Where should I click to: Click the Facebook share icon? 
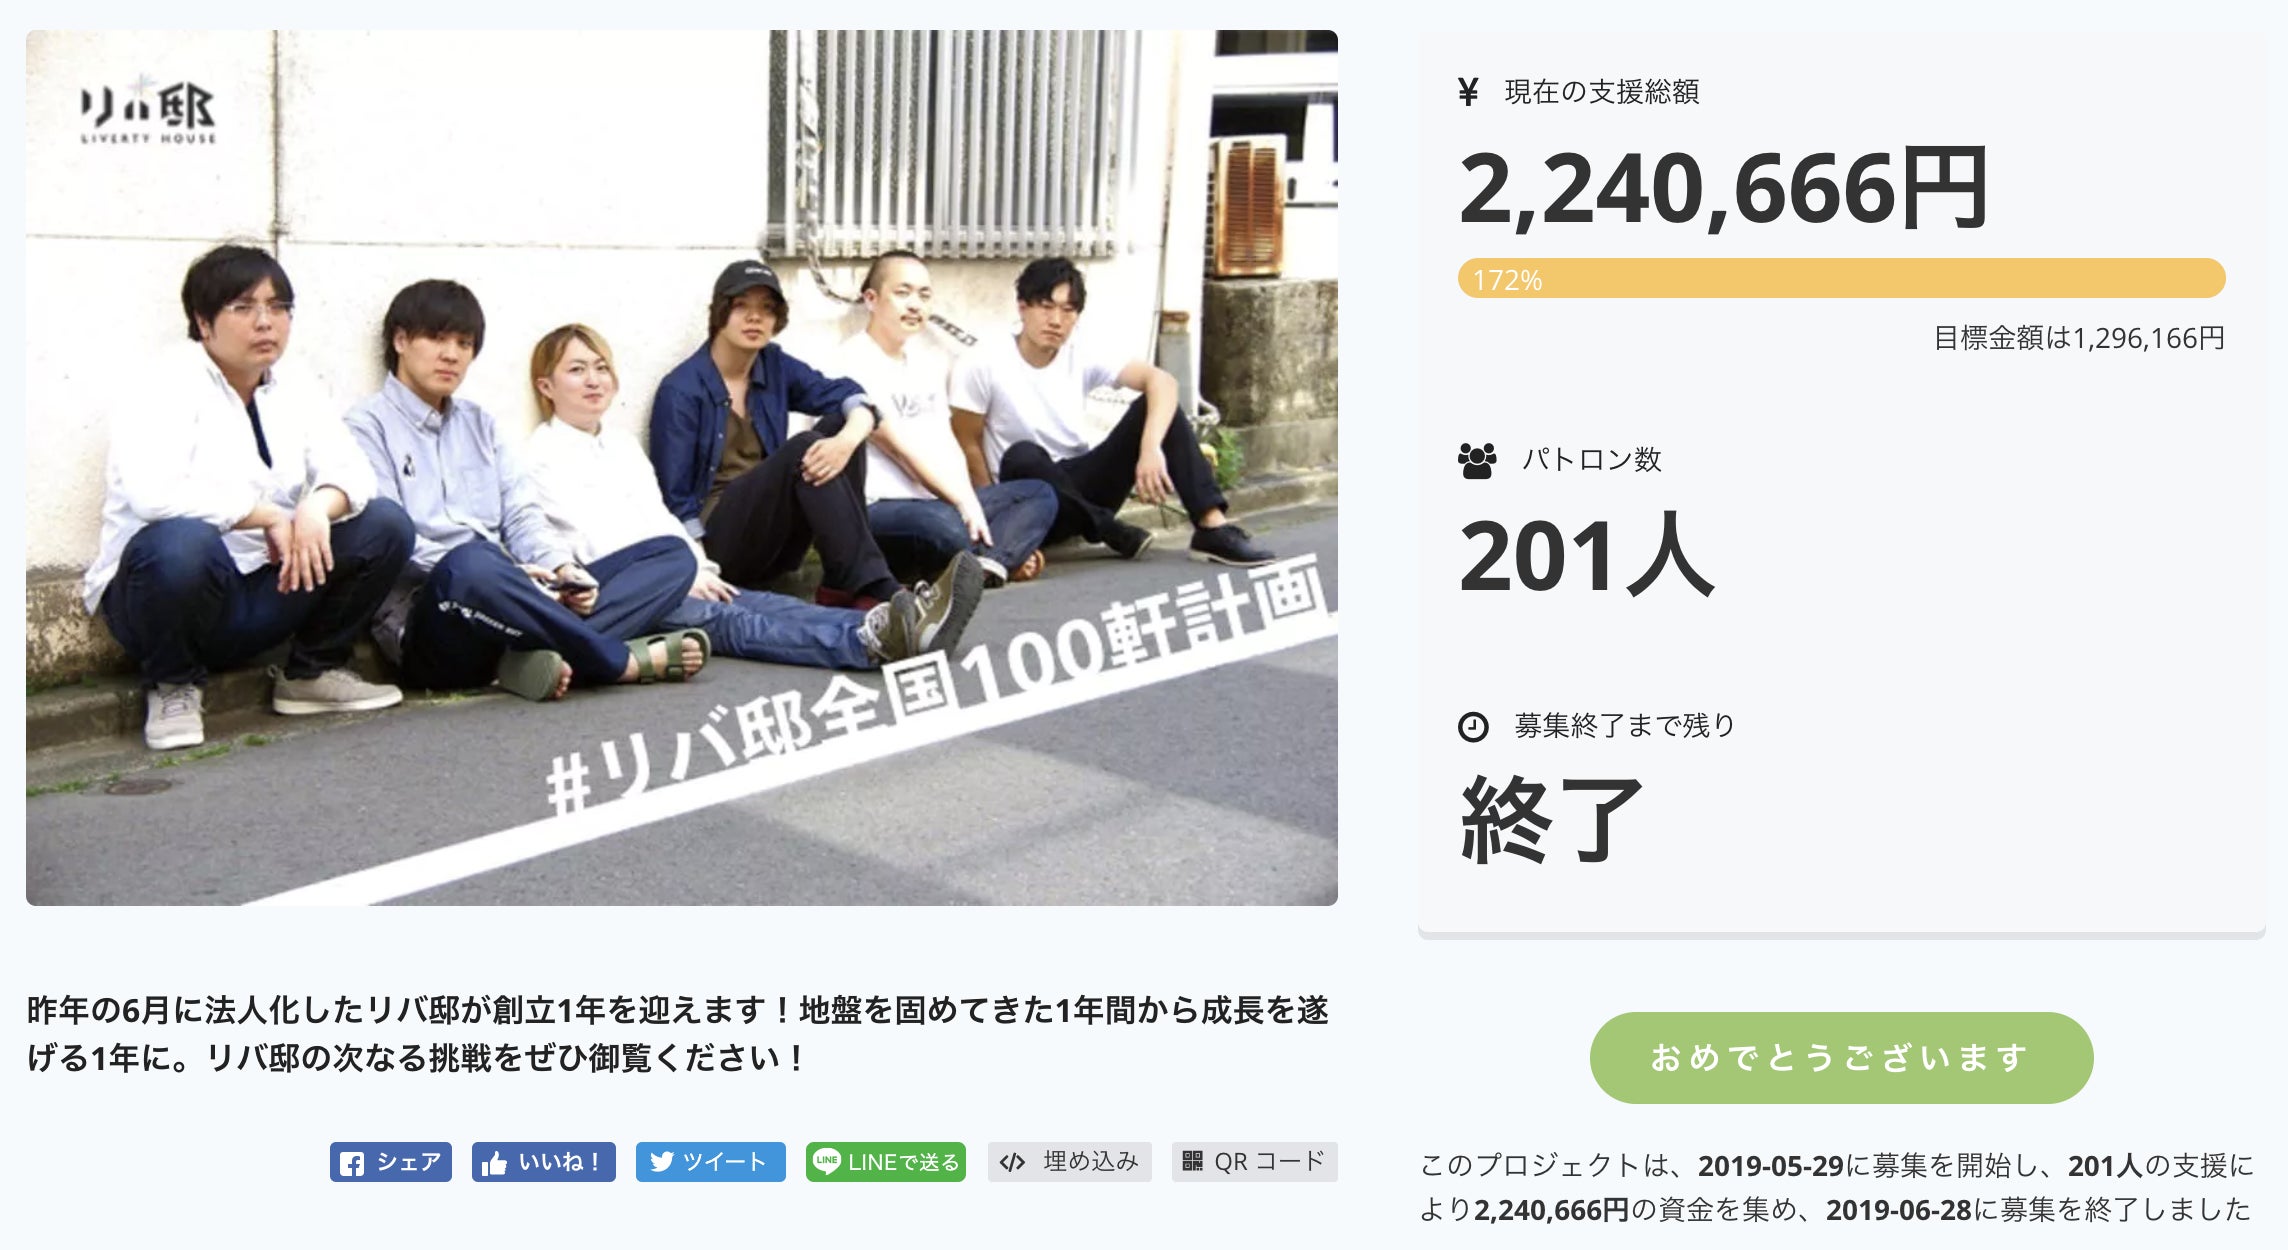(352, 1163)
